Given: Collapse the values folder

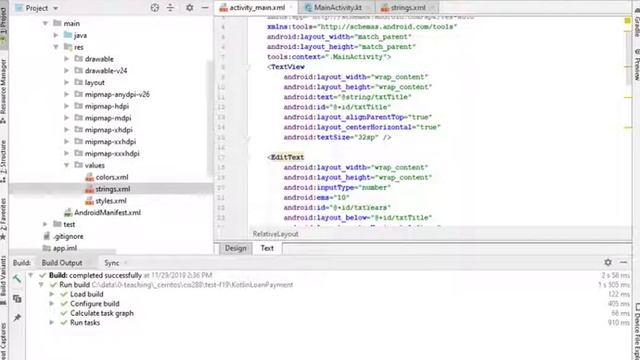Looking at the screenshot, I should pos(67,166).
